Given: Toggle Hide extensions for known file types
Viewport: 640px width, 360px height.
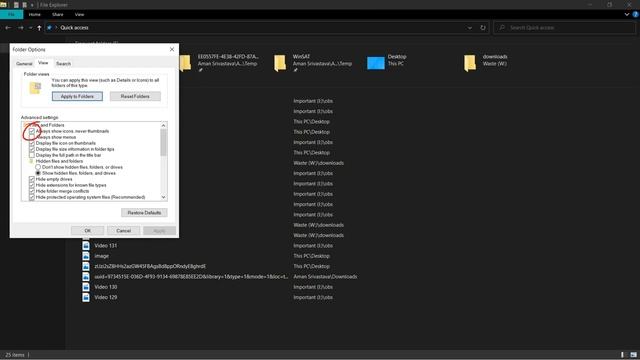Looking at the screenshot, I should 32,185.
